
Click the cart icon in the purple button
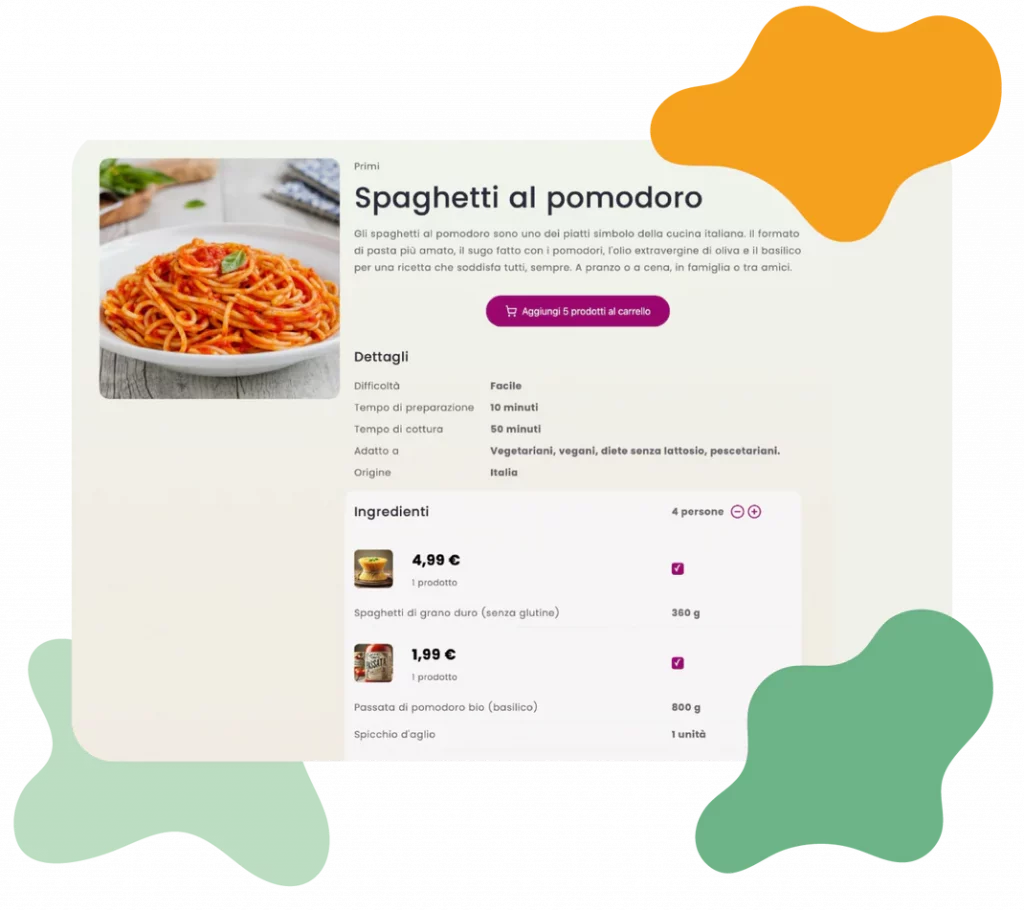511,312
